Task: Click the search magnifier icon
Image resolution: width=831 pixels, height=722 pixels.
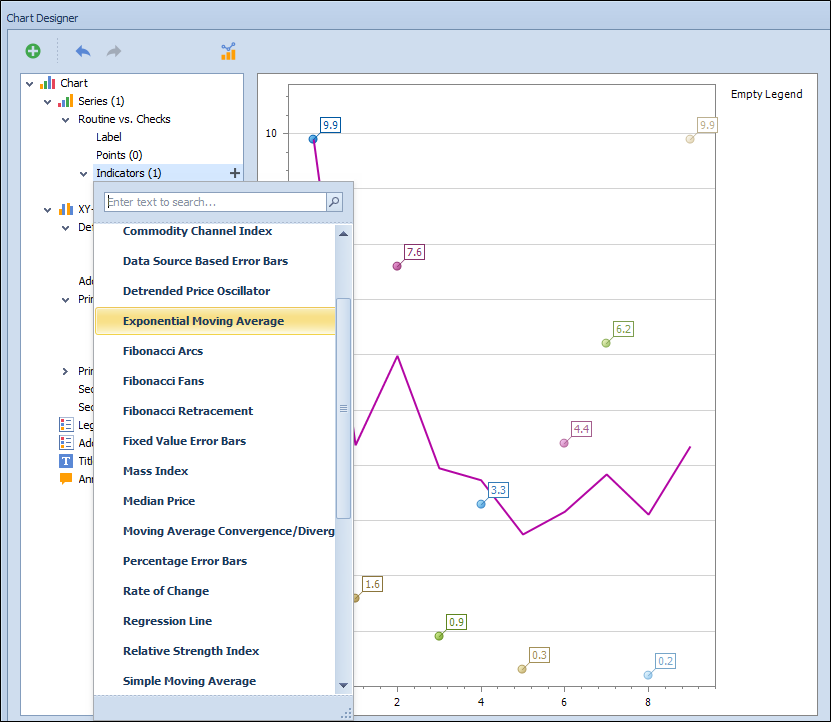Action: click(x=334, y=202)
